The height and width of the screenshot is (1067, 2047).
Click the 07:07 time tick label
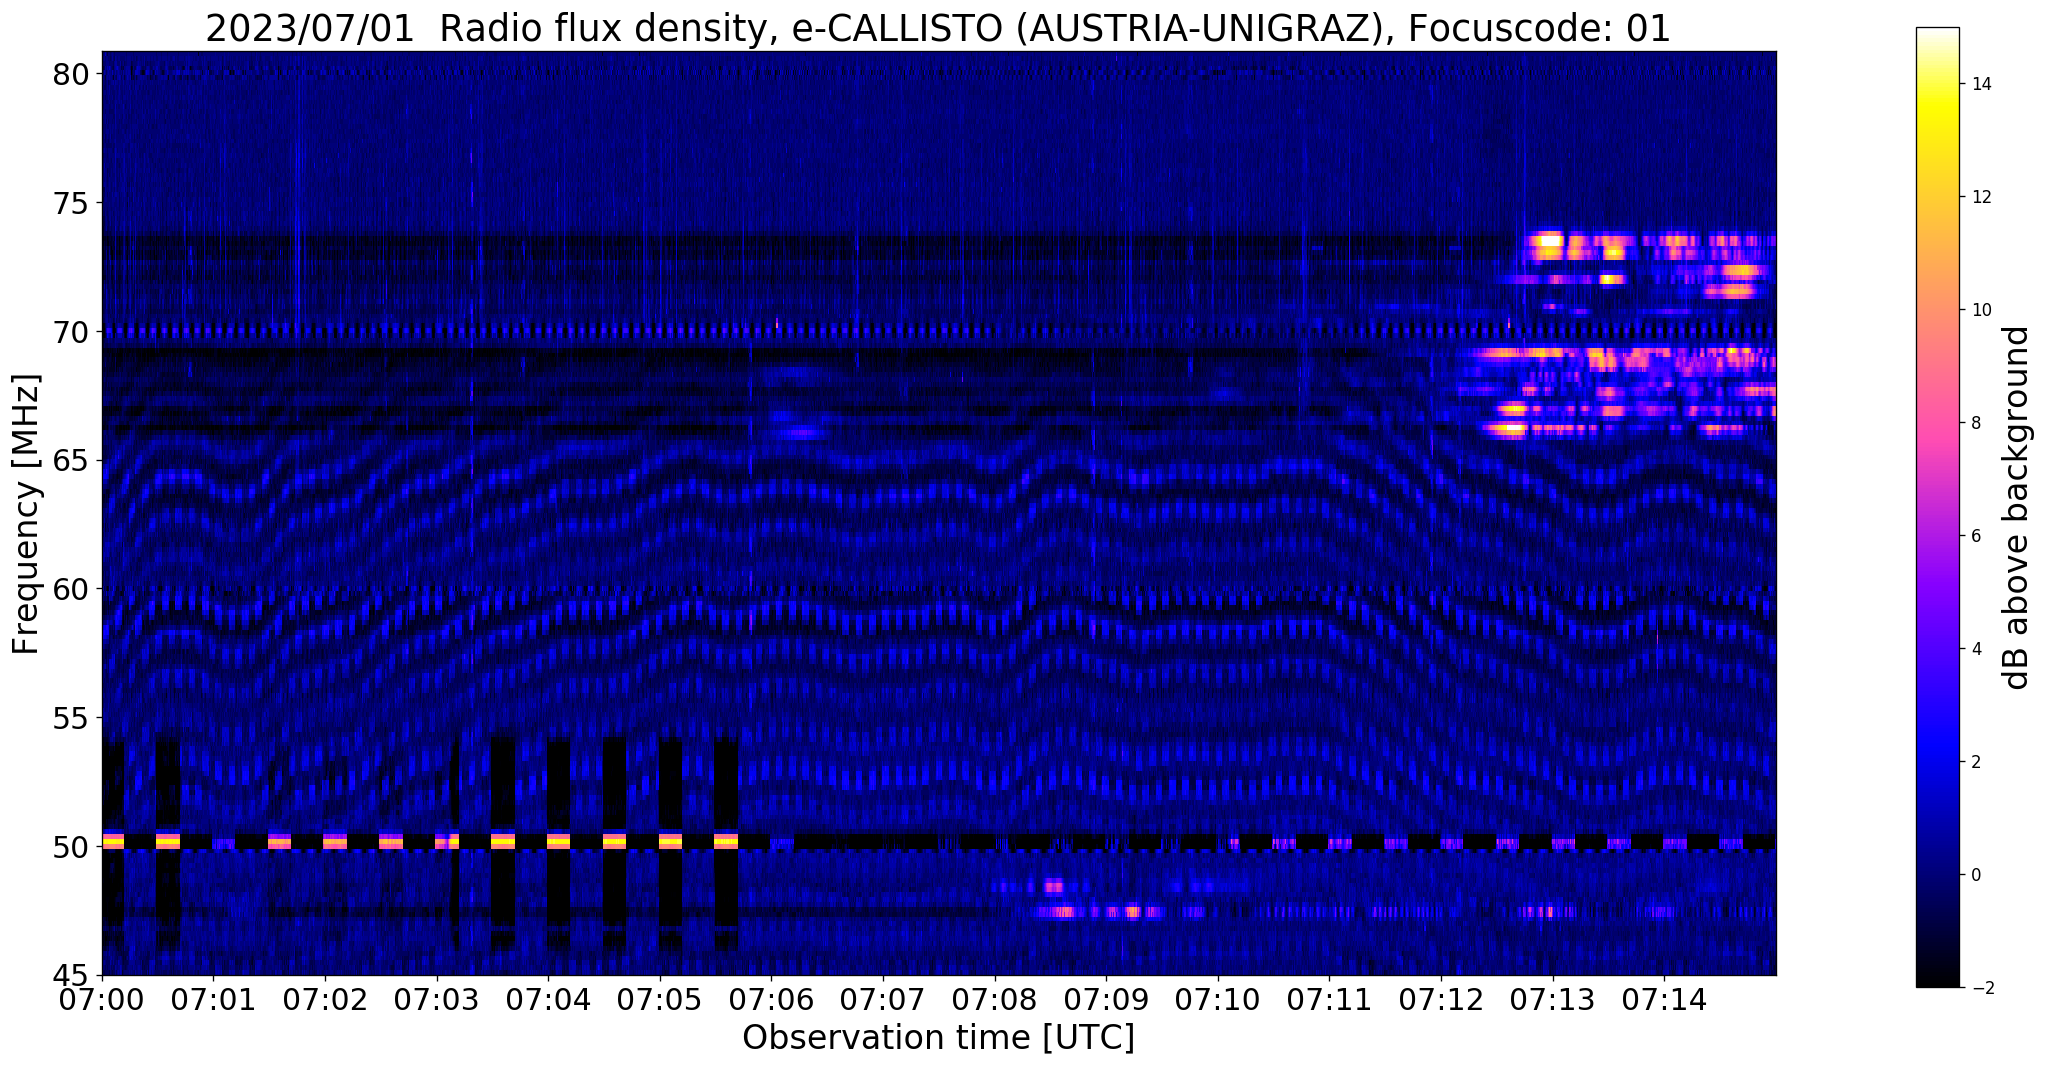[x=883, y=998]
